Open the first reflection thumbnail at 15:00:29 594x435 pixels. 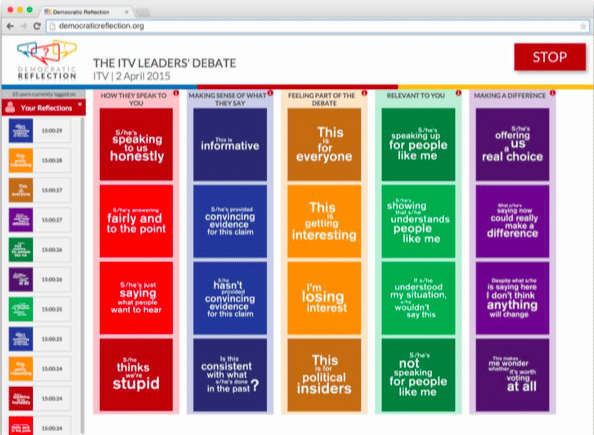point(21,131)
